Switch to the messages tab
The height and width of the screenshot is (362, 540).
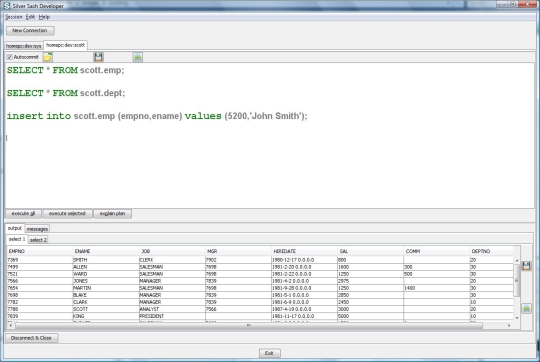pos(37,229)
